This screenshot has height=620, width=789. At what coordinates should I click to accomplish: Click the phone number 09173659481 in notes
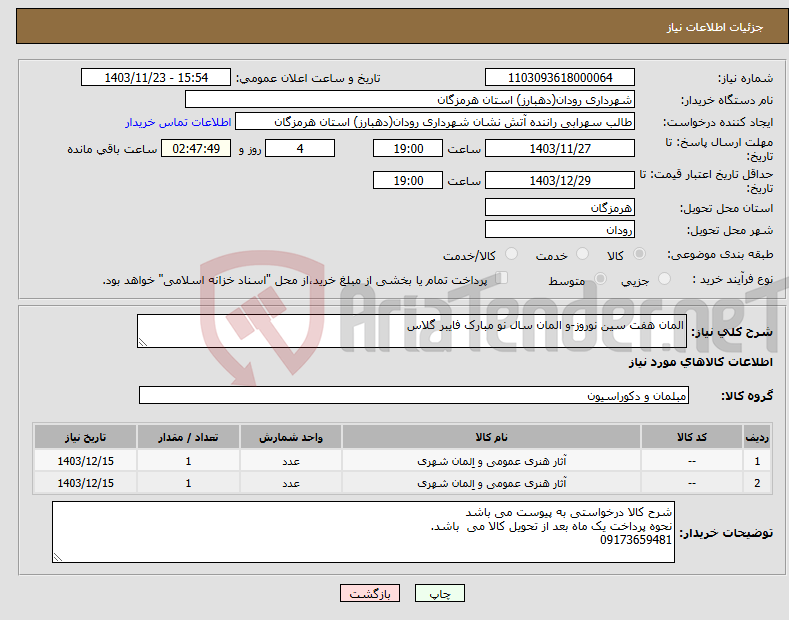[x=636, y=540]
